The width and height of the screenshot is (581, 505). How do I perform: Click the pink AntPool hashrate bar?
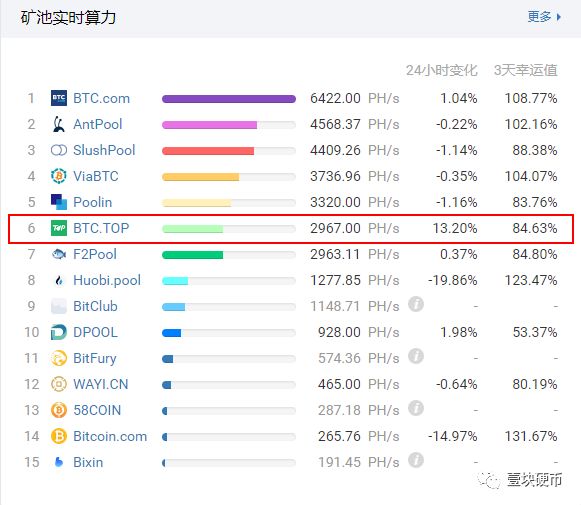point(210,125)
